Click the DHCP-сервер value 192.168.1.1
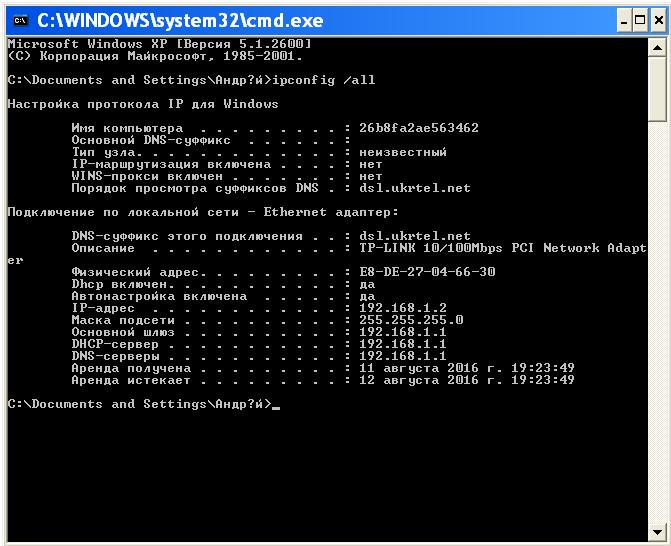The height and width of the screenshot is (546, 671). click(402, 344)
